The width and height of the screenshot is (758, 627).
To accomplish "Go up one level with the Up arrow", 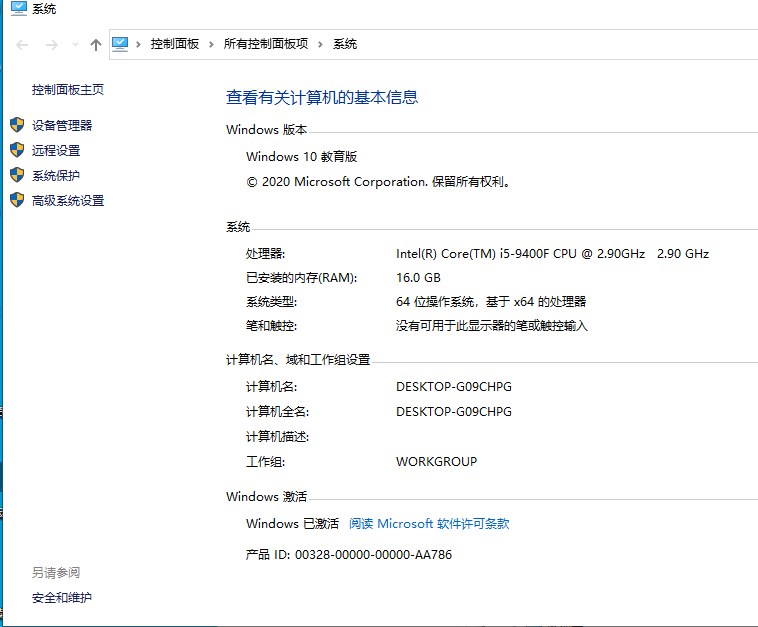I will point(96,44).
